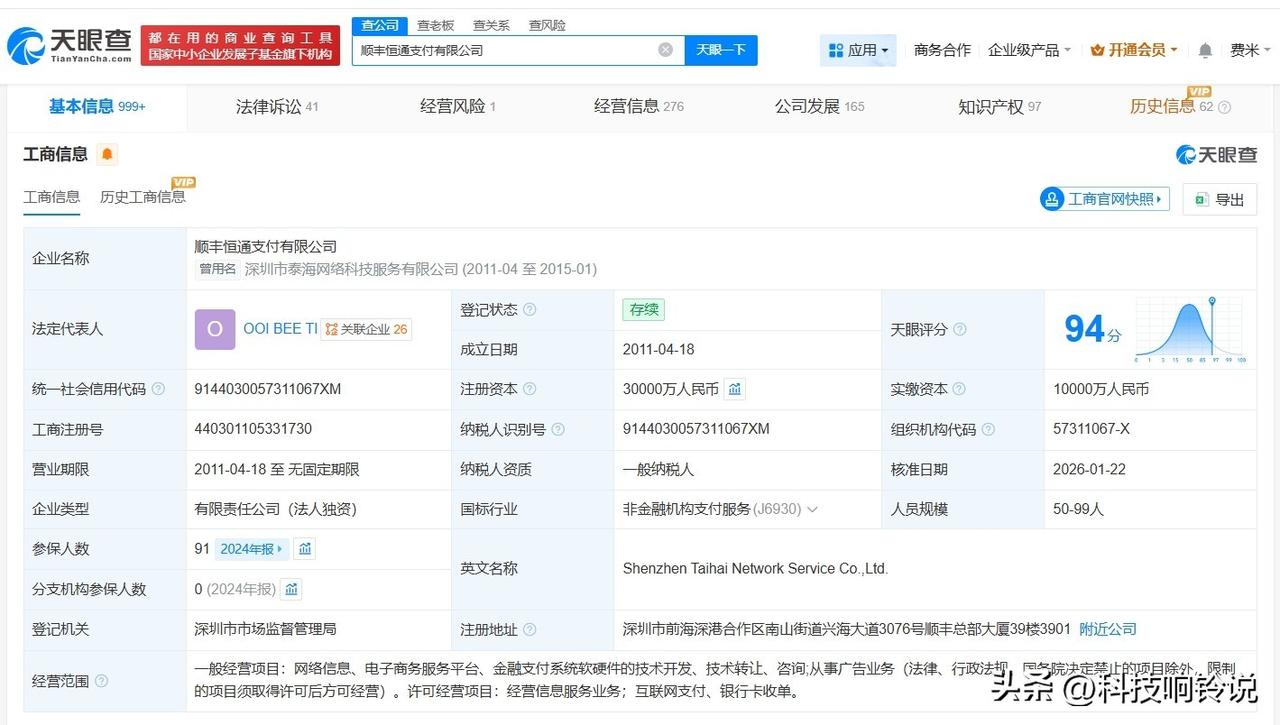Click the help icon beside 历史信息 62
Screen dimensions: 1280x725
[x=1224, y=107]
